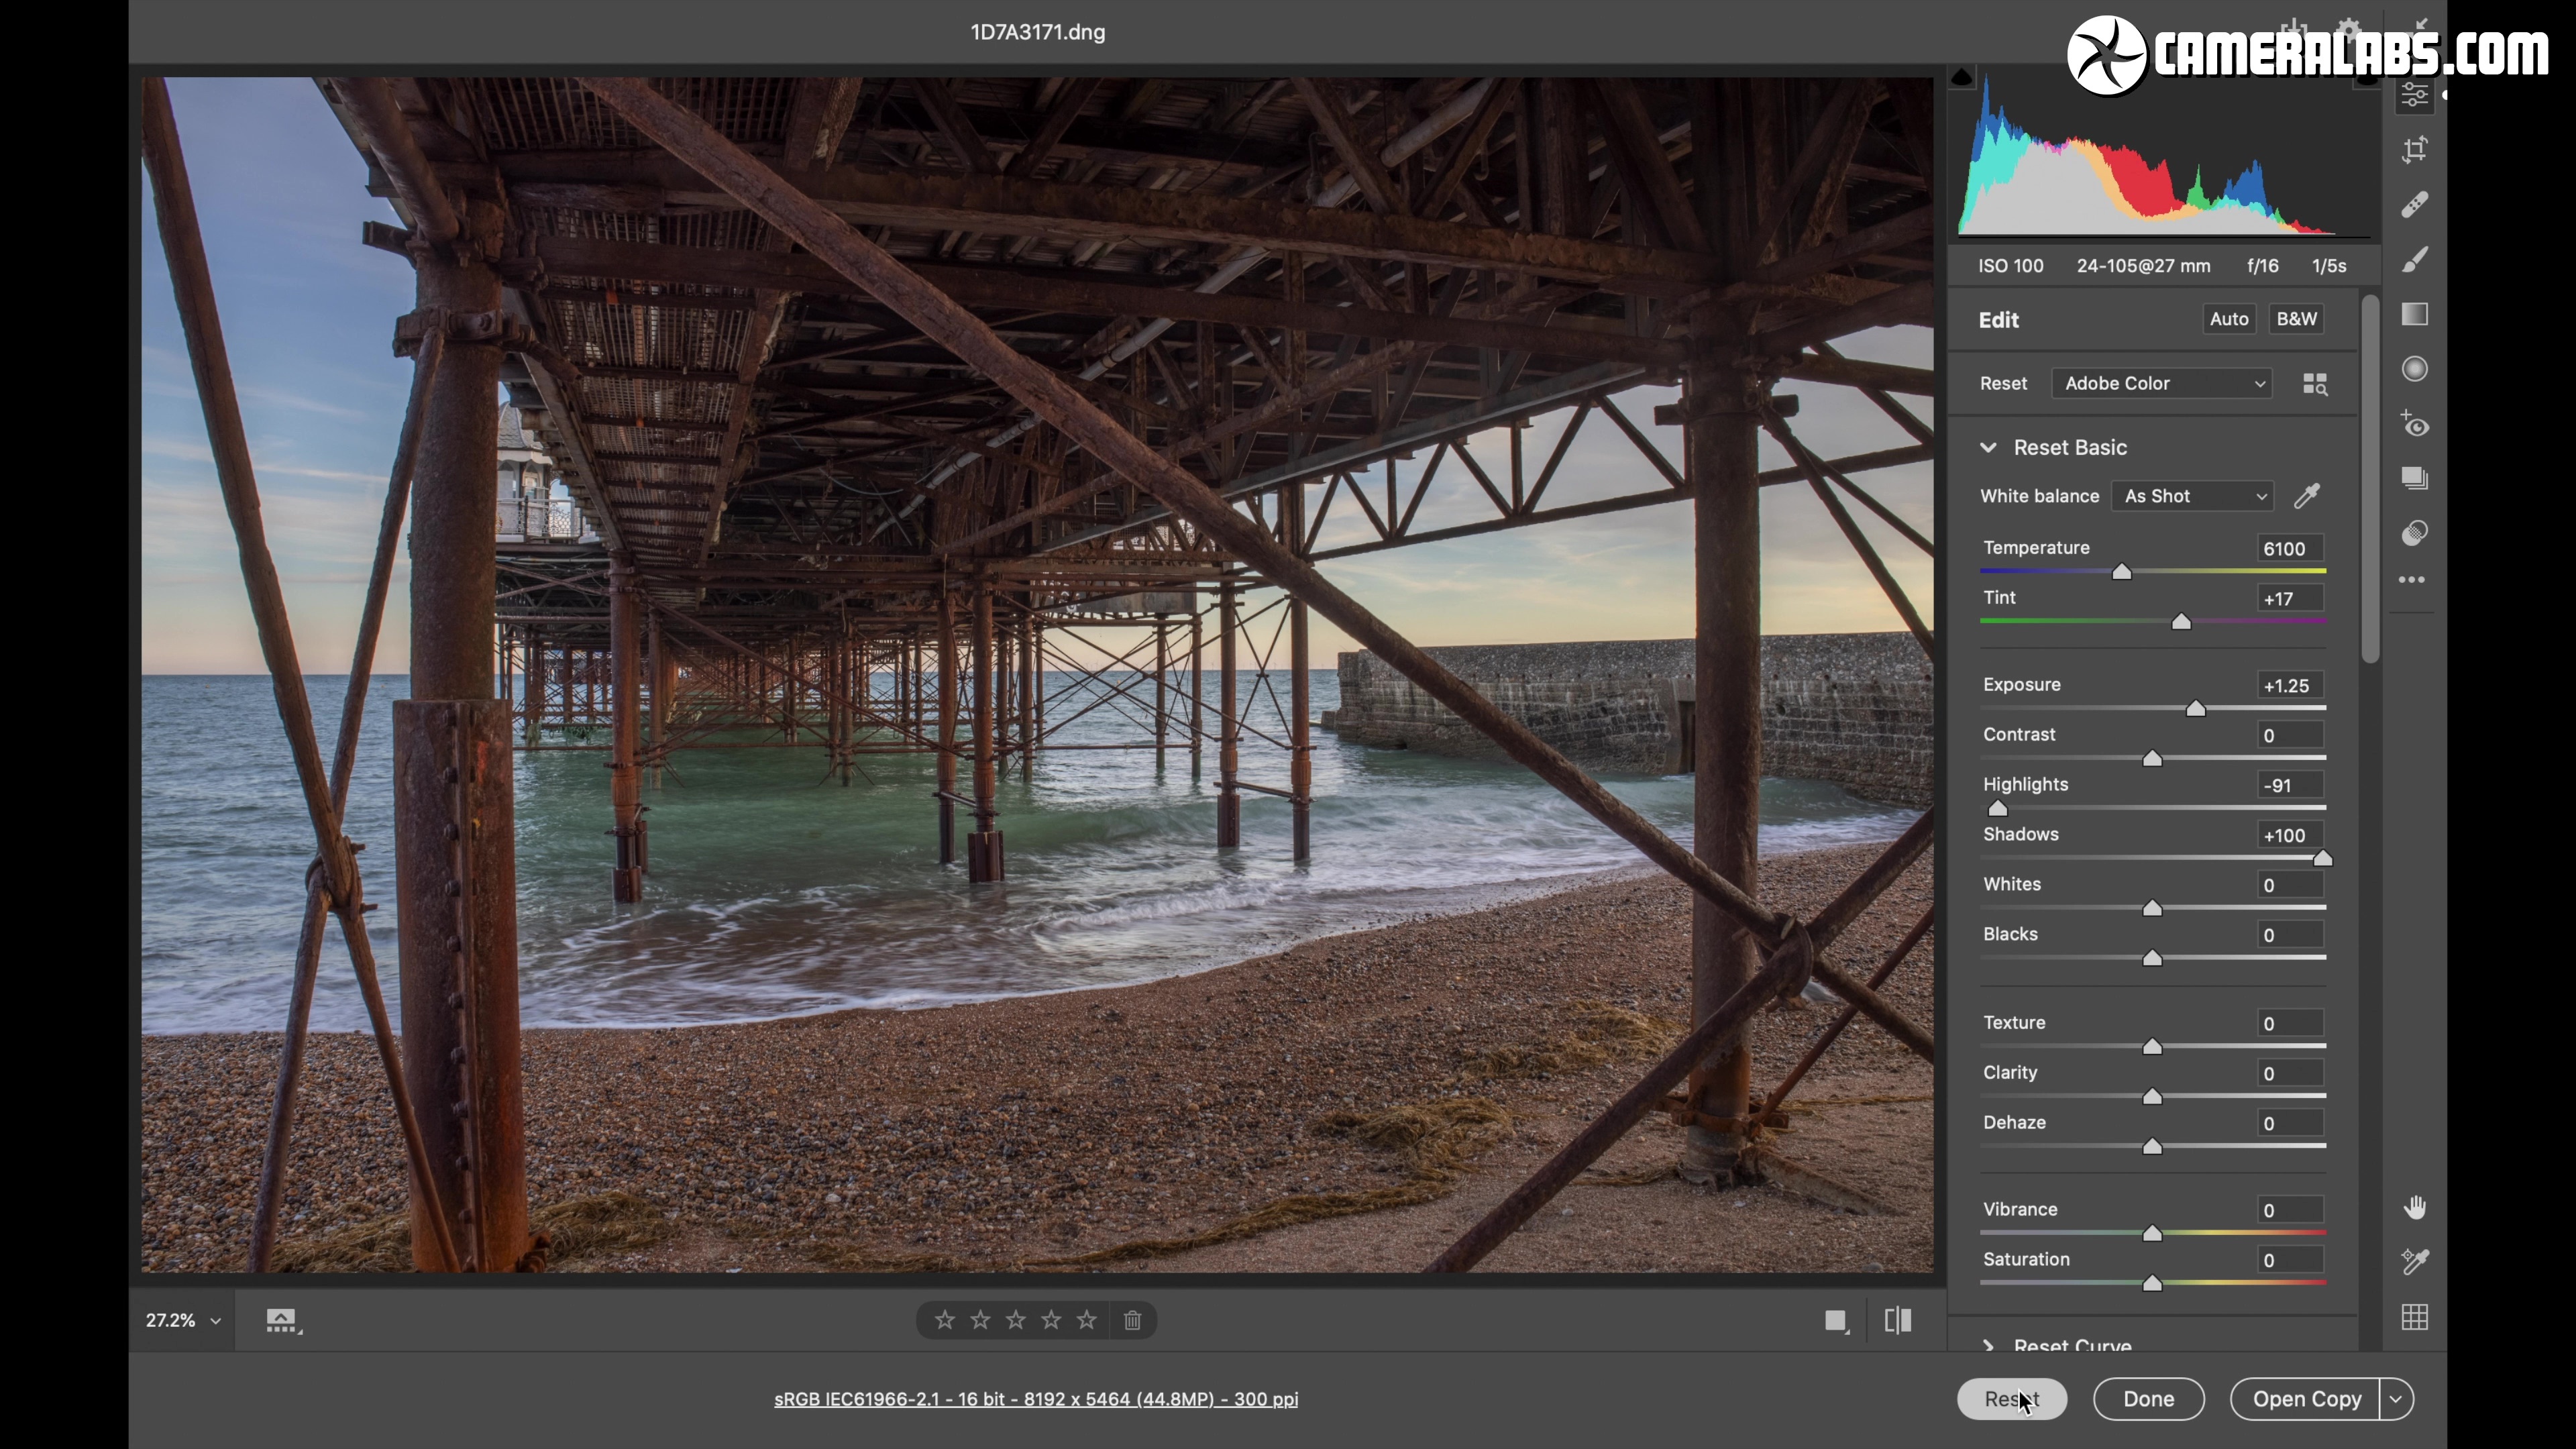The image size is (2576, 1449).
Task: Open the As Shot white balance dropdown
Action: coord(2192,496)
